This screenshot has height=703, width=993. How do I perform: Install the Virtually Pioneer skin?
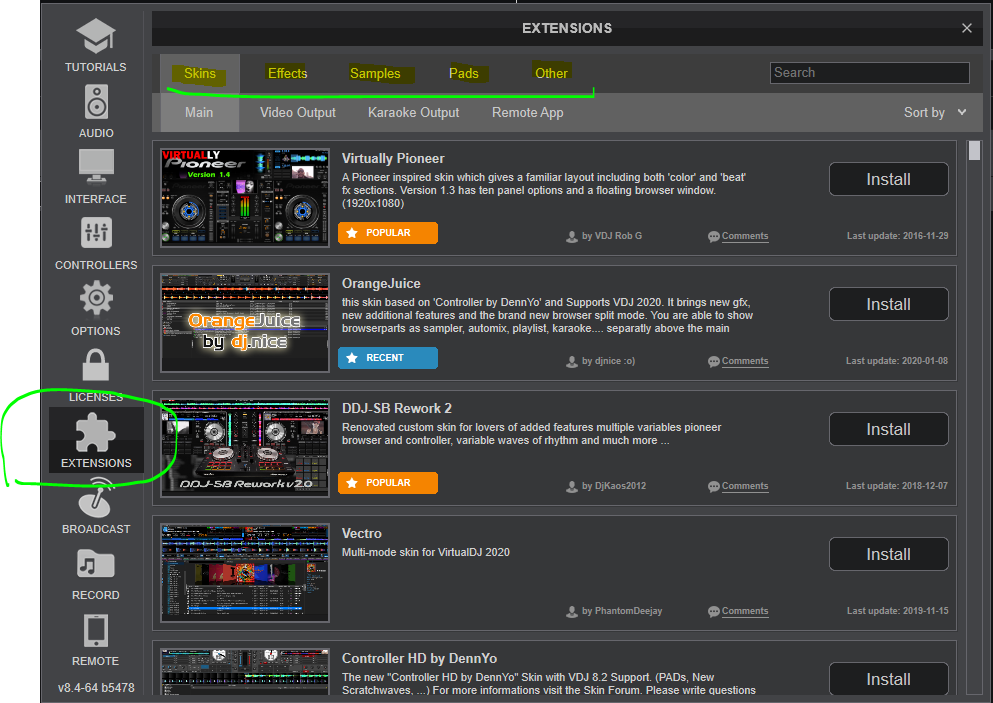(889, 179)
